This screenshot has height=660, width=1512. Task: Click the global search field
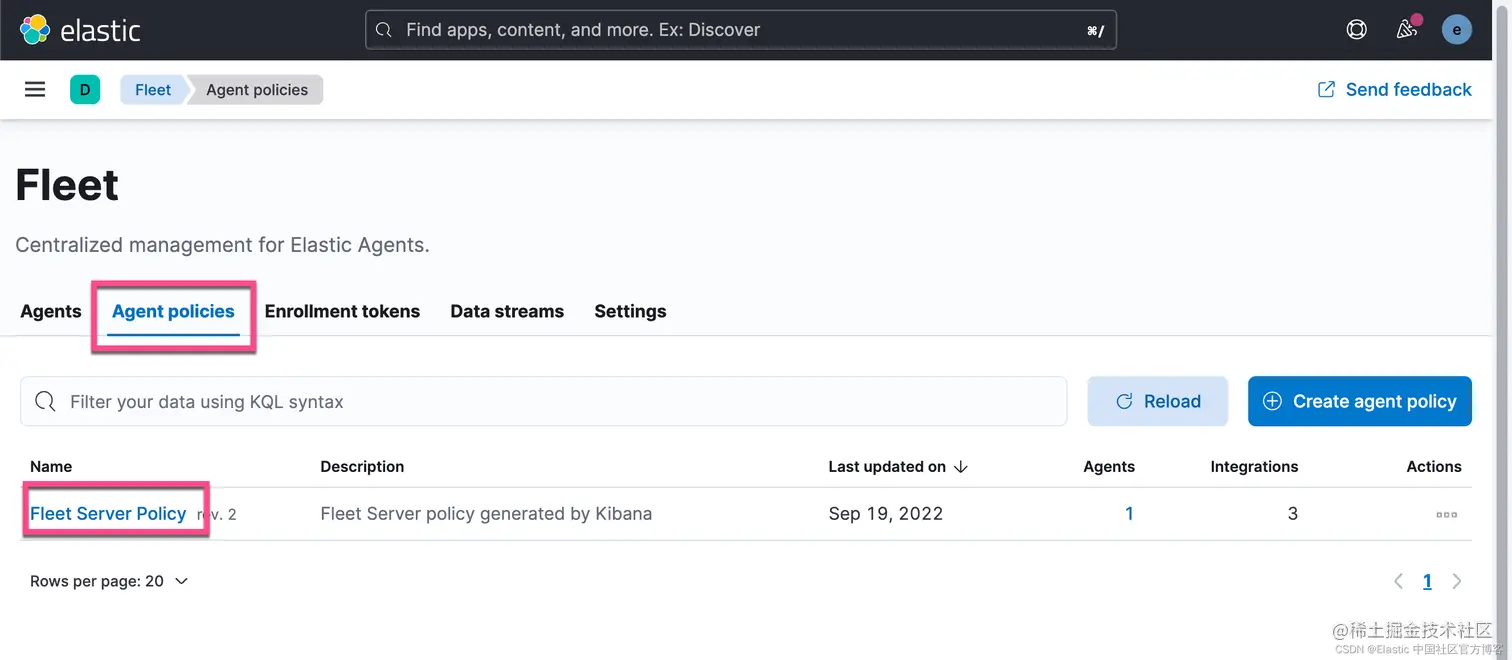[x=741, y=30]
